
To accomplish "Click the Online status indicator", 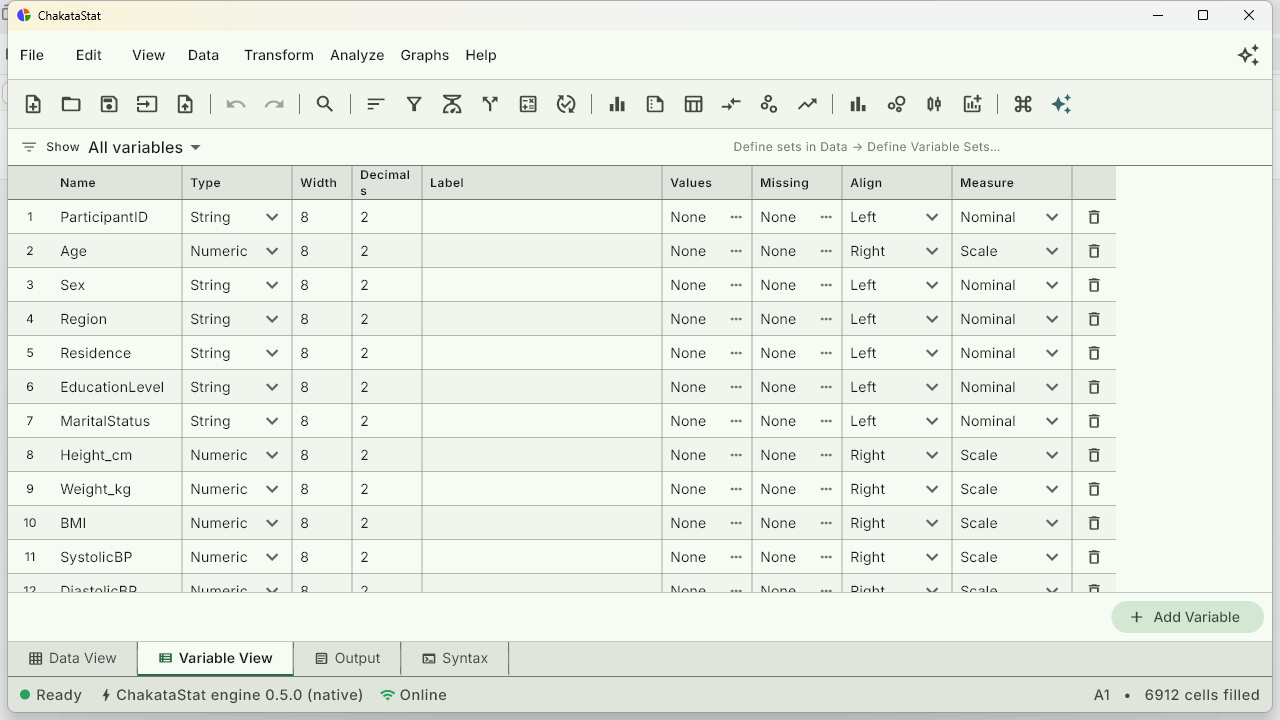I will (x=413, y=695).
